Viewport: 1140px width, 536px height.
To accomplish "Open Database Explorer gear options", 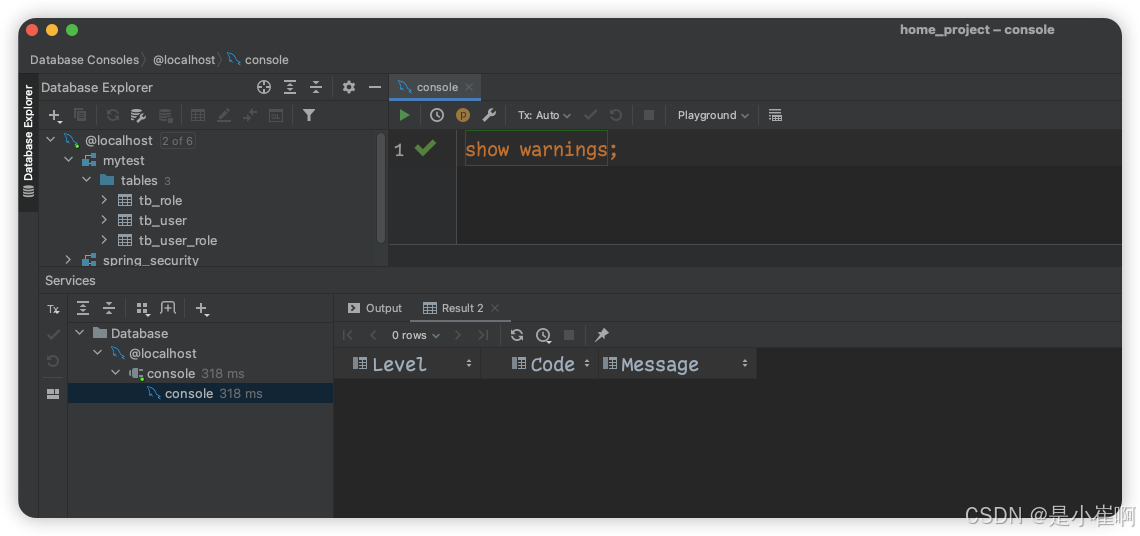I will [x=349, y=87].
